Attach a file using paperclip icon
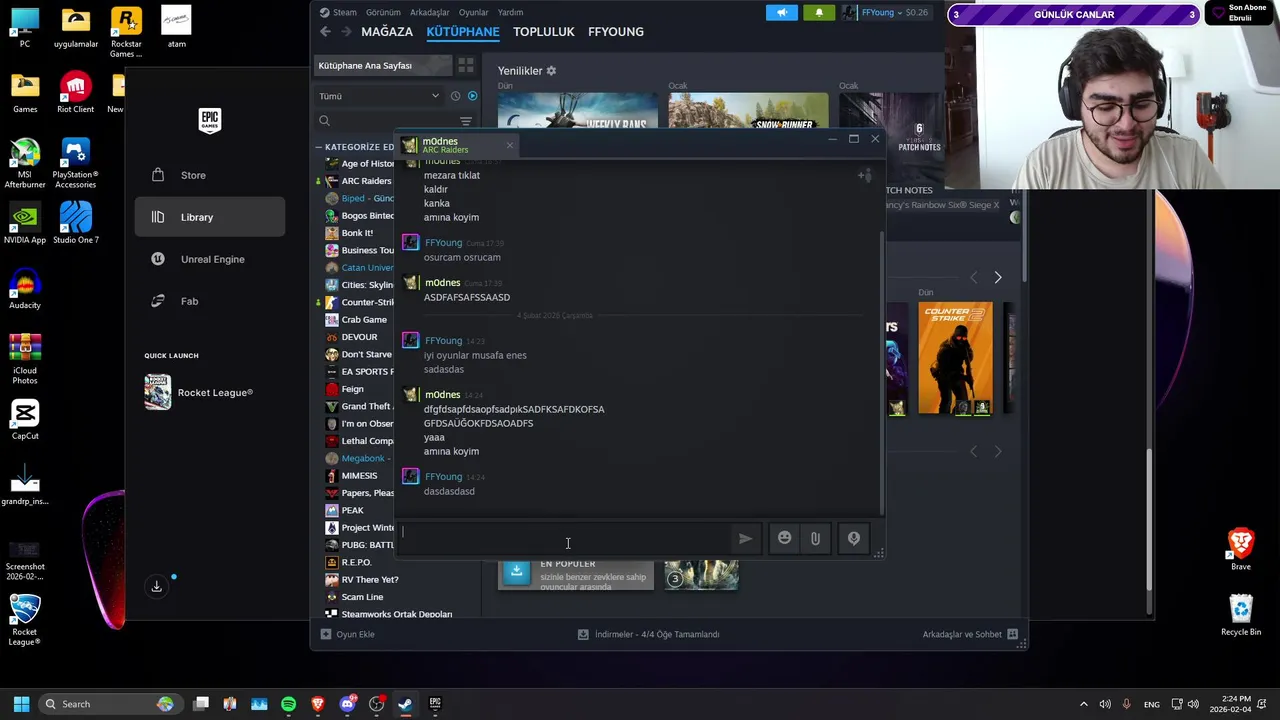The width and height of the screenshot is (1280, 720). click(x=816, y=538)
